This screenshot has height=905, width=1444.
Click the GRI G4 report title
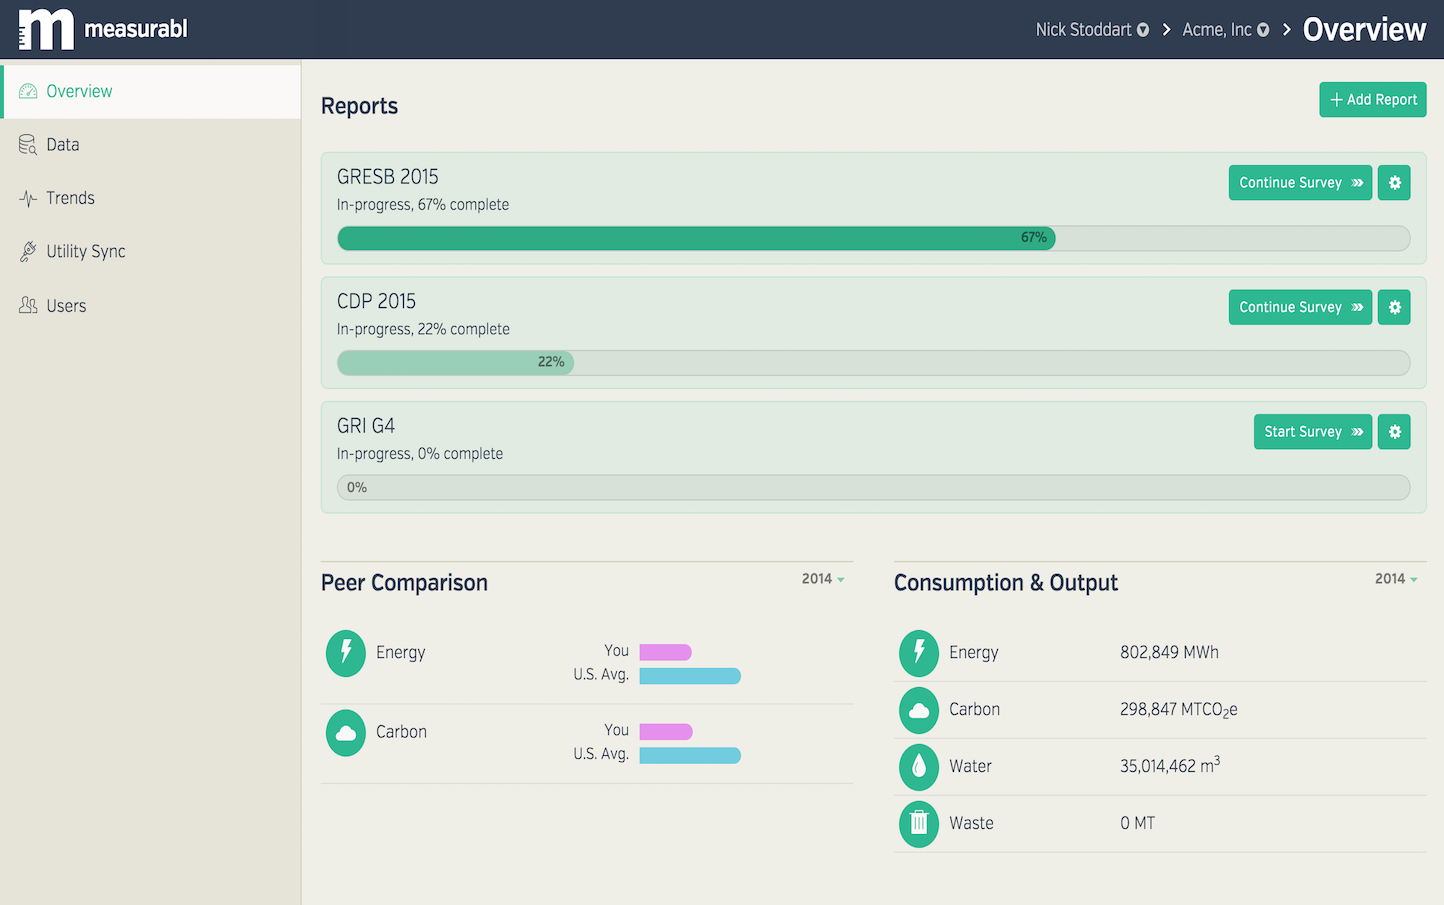click(366, 426)
